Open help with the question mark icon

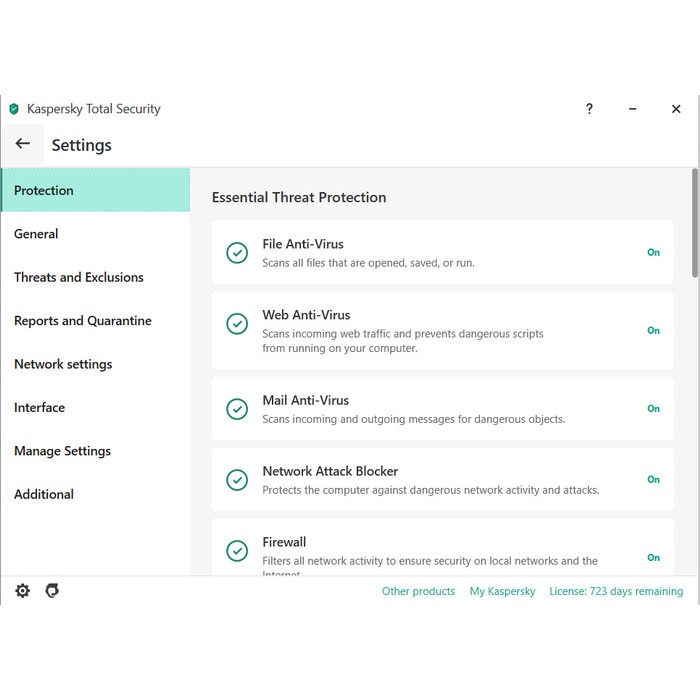589,108
